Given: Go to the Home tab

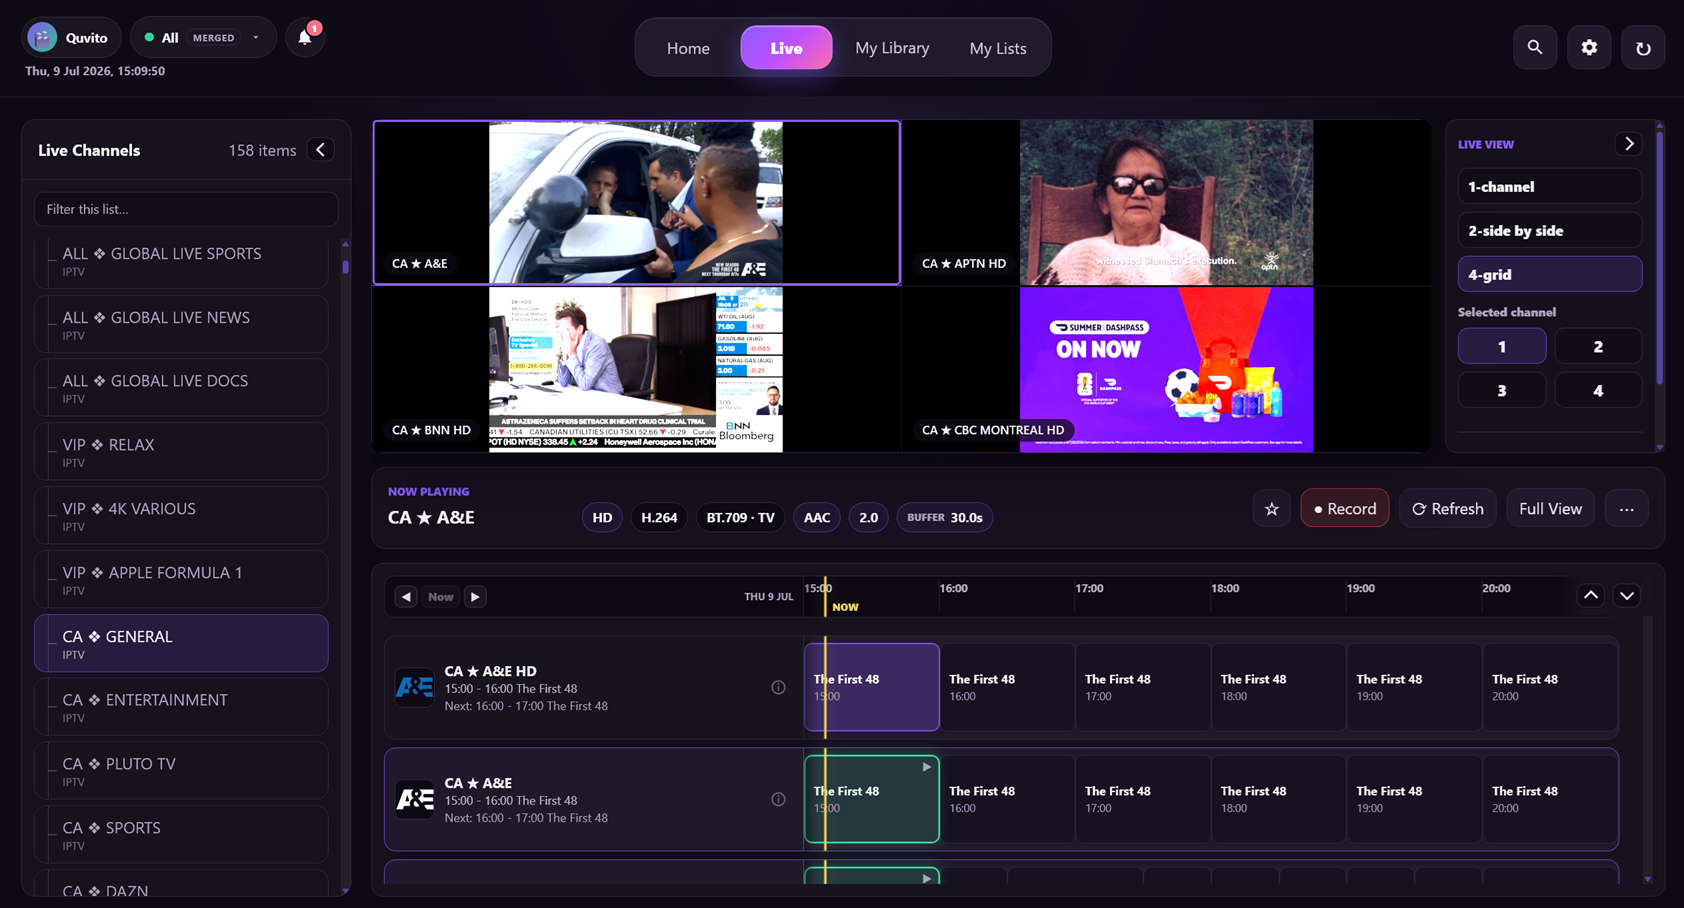Looking at the screenshot, I should click(688, 48).
